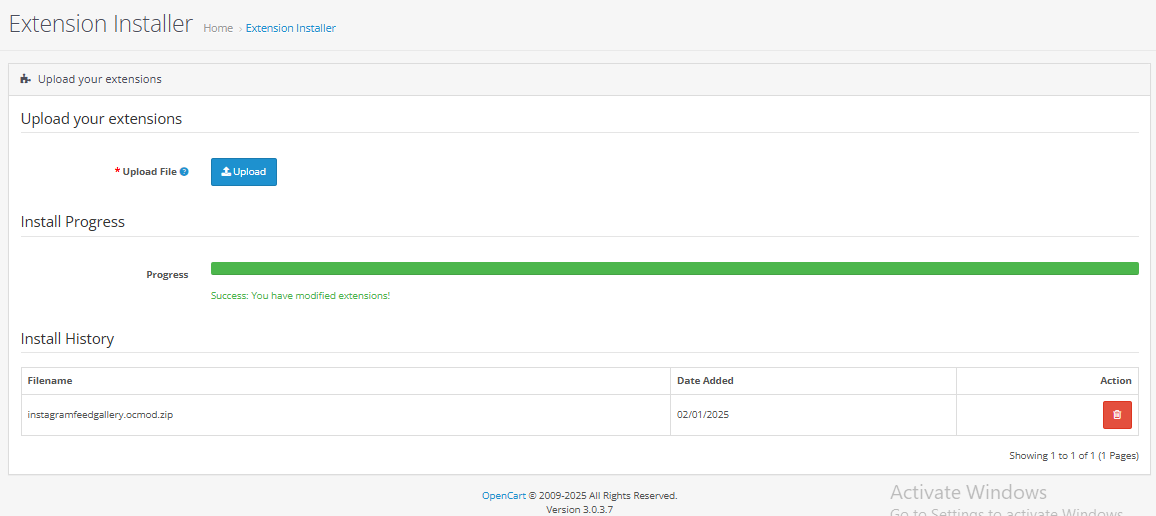Go to the Home breadcrumb
Image resolution: width=1156 pixels, height=516 pixels.
point(218,28)
